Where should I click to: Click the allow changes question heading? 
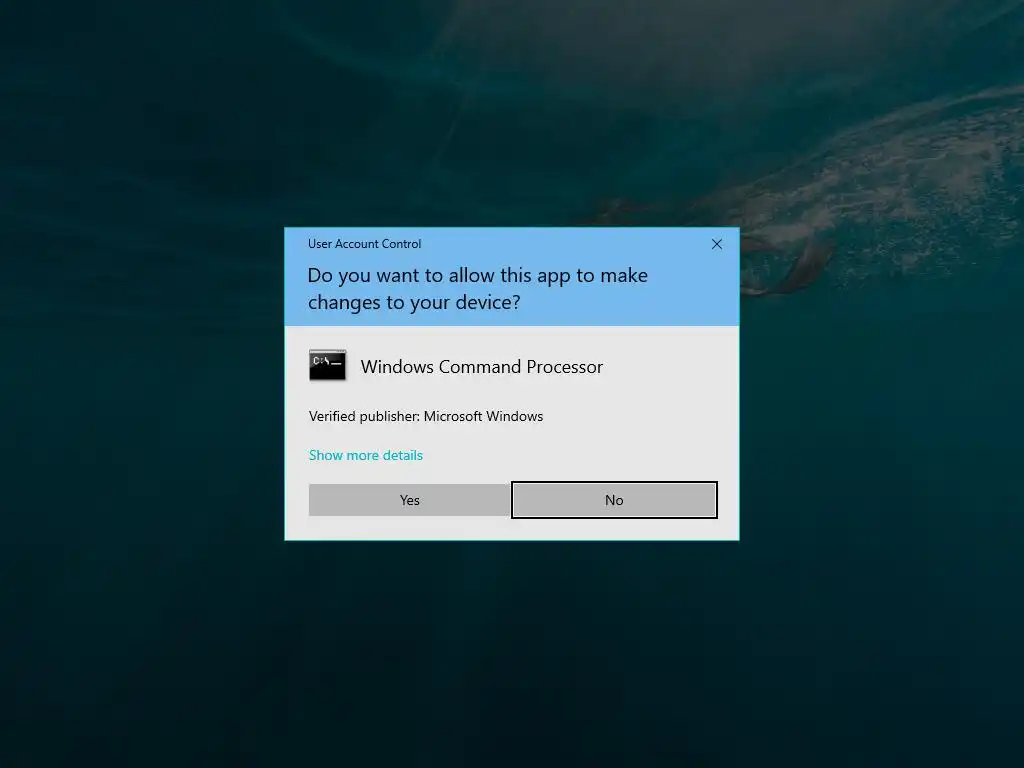[477, 289]
